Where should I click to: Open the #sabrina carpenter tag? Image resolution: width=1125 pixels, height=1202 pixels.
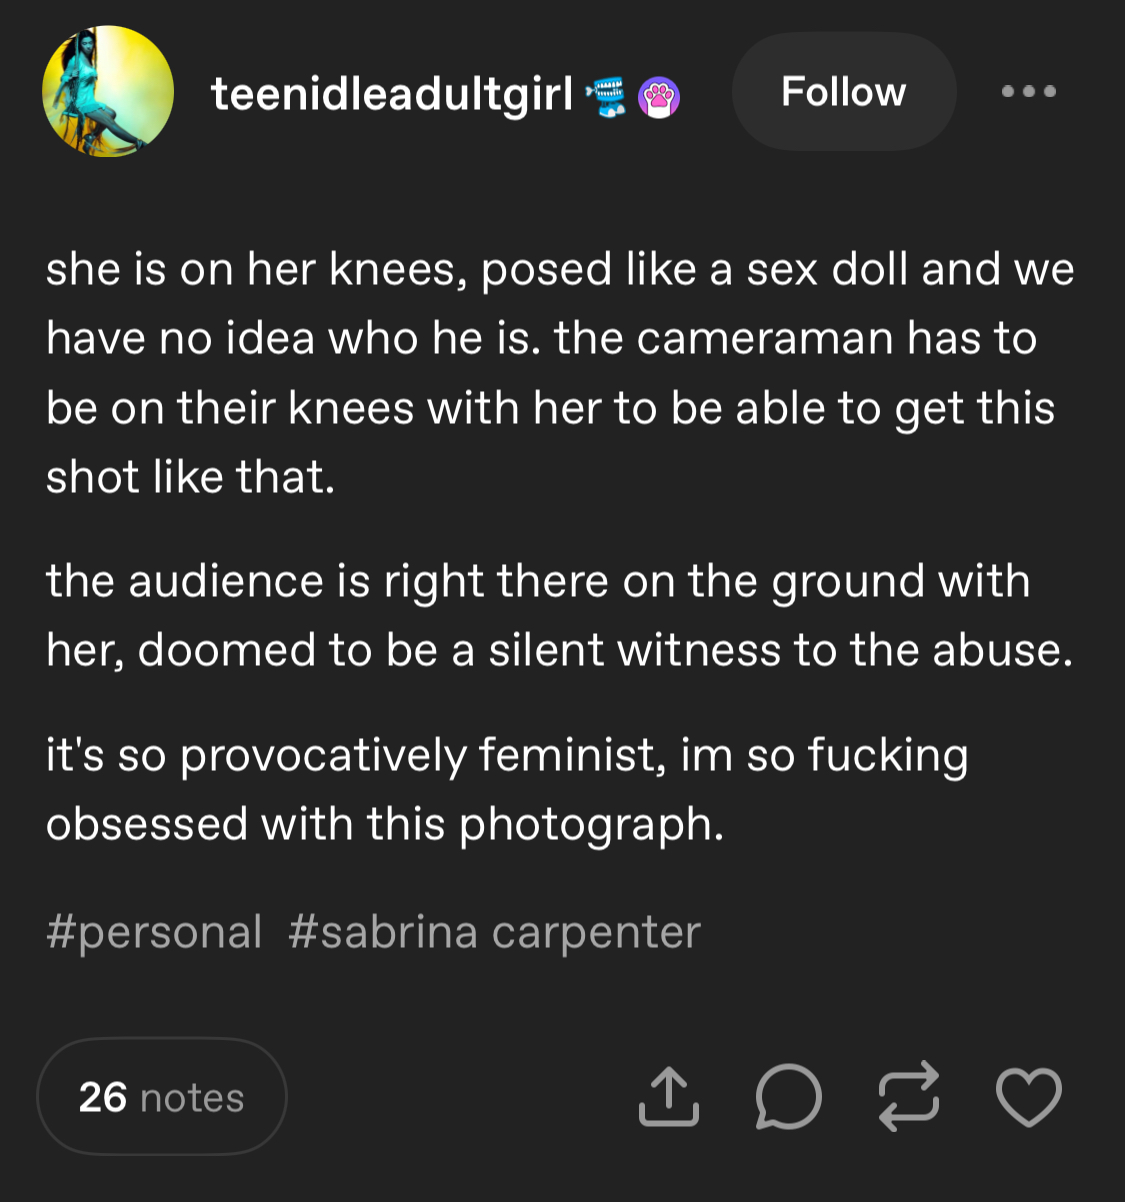point(494,932)
